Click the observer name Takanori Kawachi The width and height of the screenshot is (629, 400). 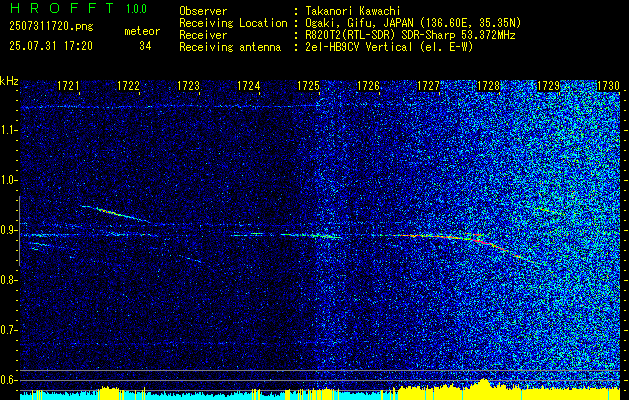pyautogui.click(x=353, y=11)
